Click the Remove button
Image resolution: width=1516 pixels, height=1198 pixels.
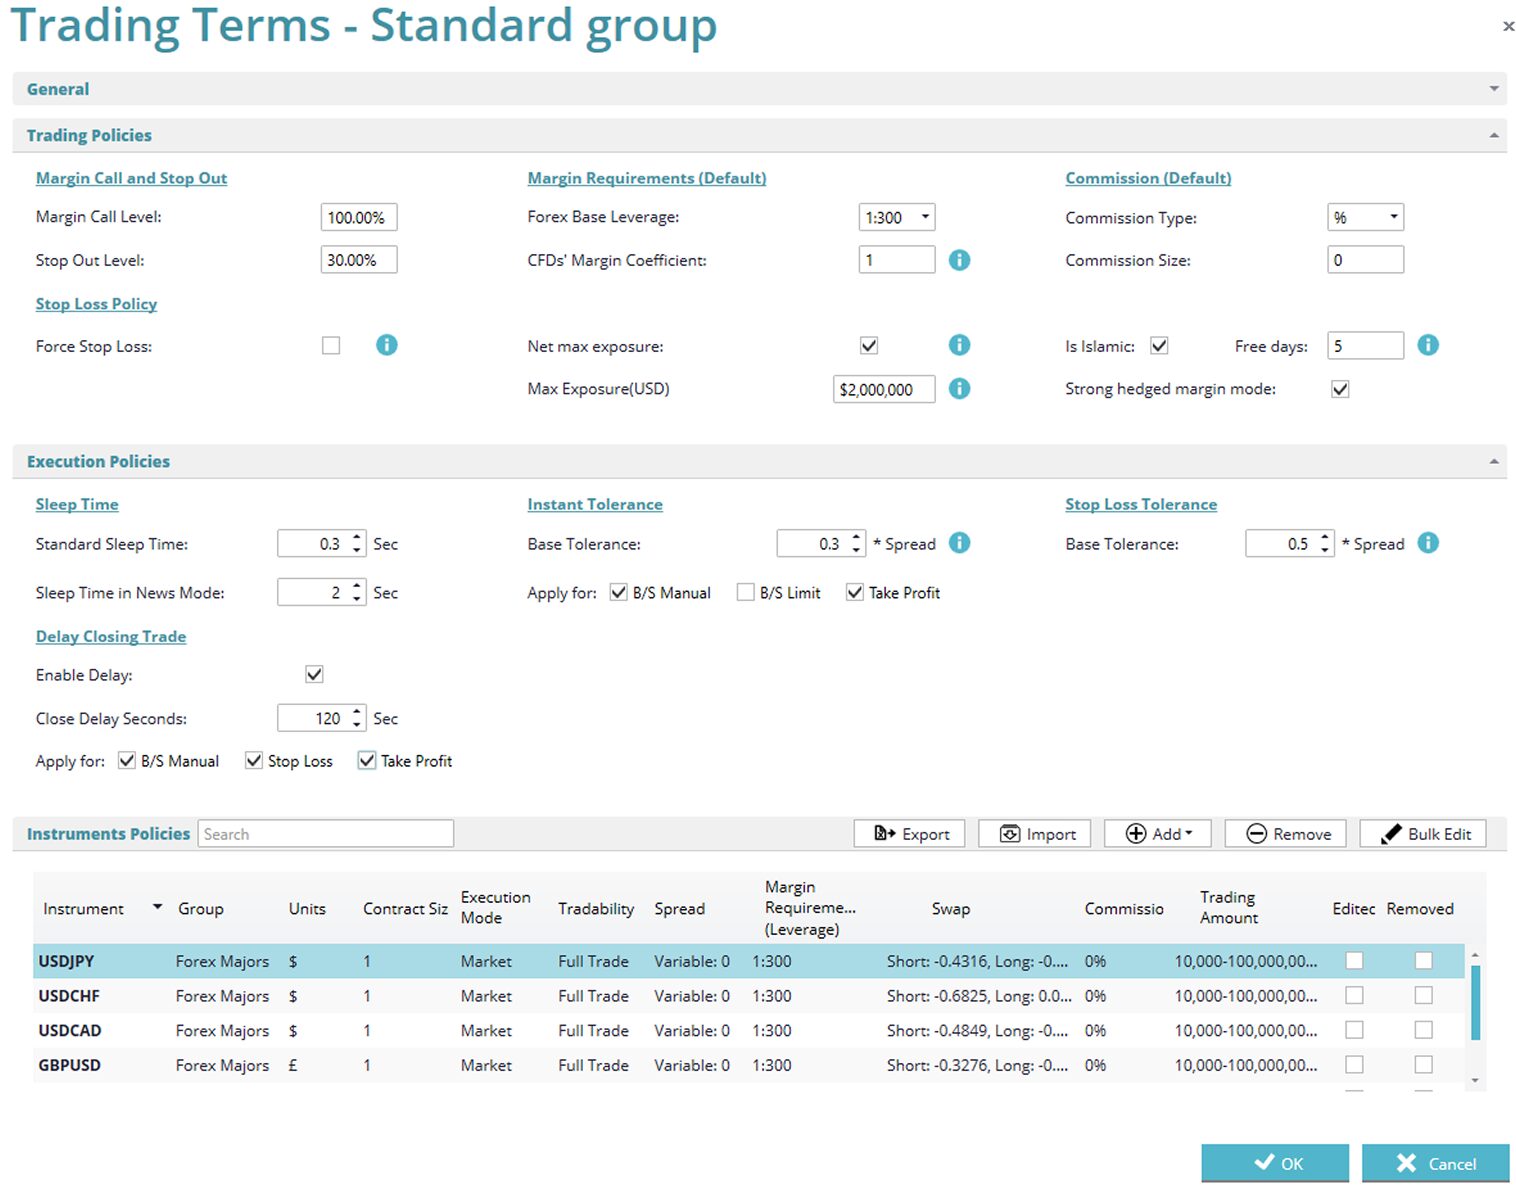[1285, 834]
